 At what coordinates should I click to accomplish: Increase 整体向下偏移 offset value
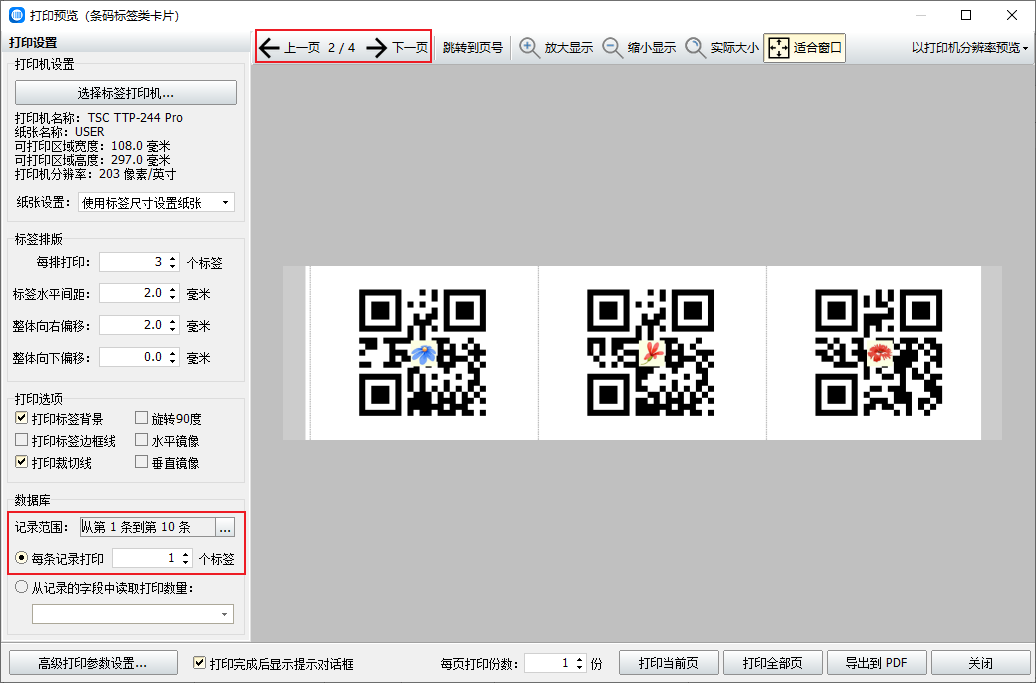pos(172,353)
